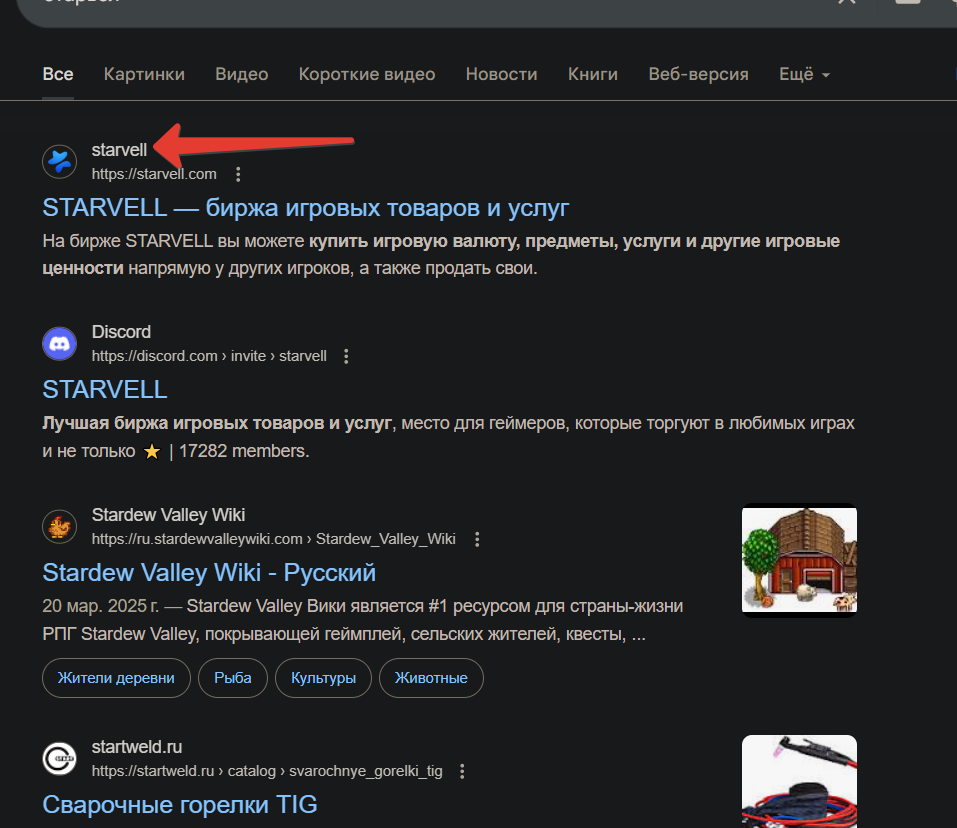Click the https://starvell.com URL text
Viewport: 957px width, 828px height.
pyautogui.click(x=154, y=174)
